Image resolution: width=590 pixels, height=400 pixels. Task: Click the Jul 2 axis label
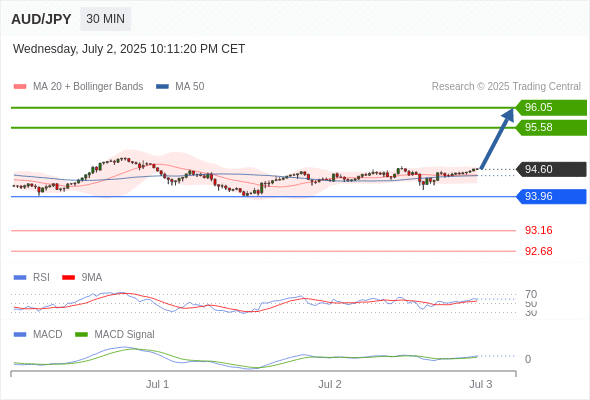pyautogui.click(x=330, y=384)
